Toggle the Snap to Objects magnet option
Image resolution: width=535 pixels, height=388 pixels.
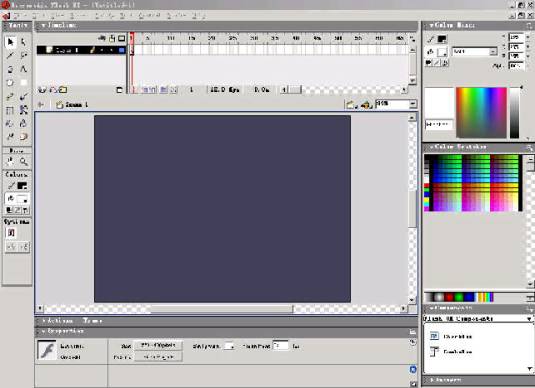11,233
